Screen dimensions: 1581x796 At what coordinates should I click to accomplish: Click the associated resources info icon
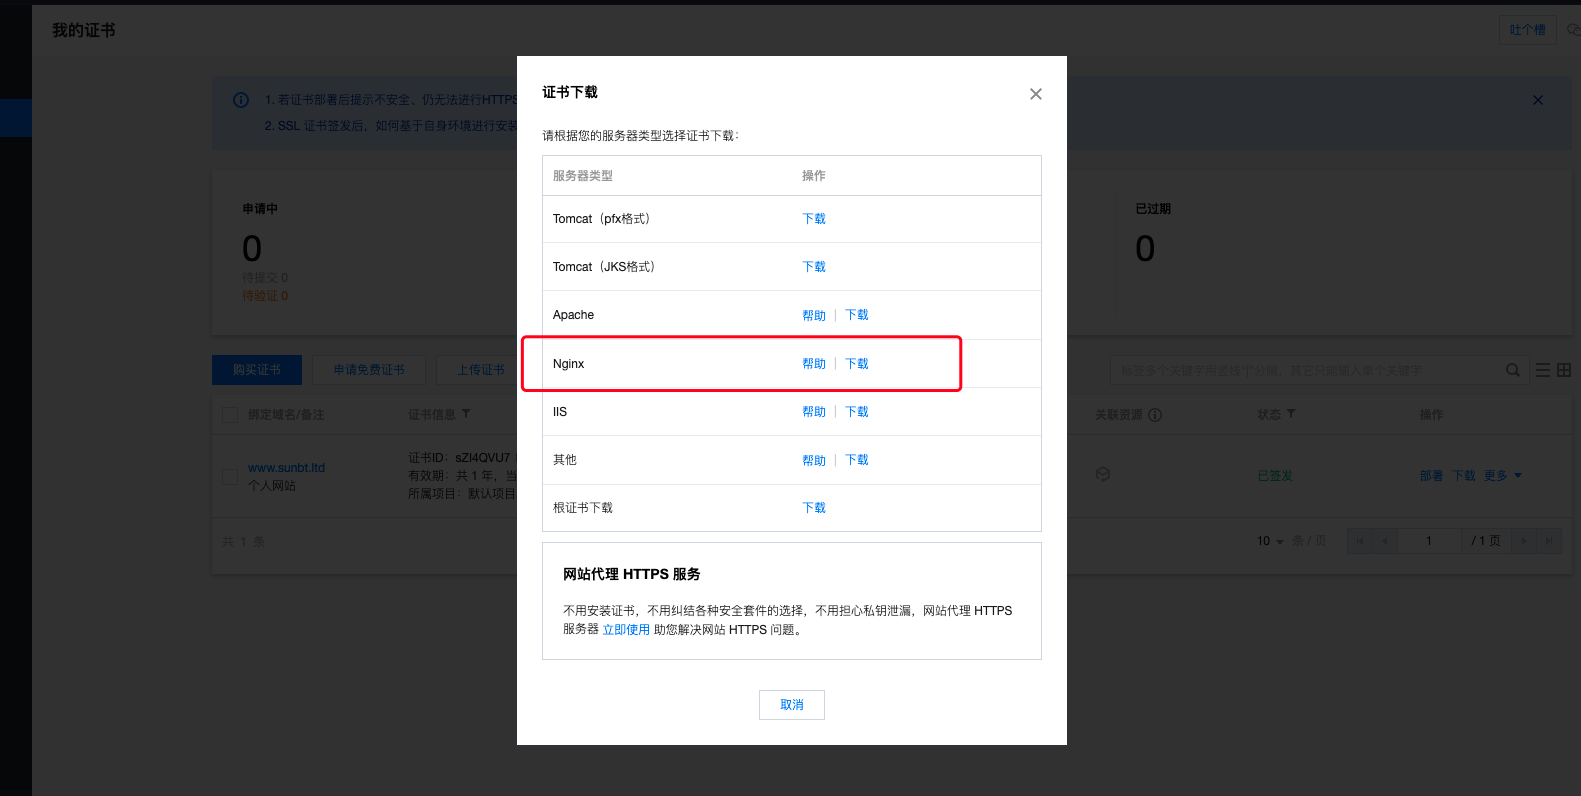[1155, 415]
